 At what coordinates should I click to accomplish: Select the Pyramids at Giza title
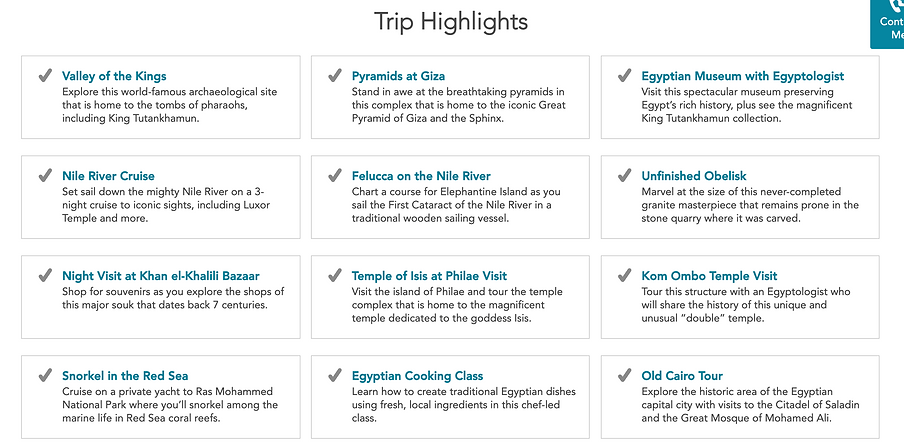coord(398,76)
